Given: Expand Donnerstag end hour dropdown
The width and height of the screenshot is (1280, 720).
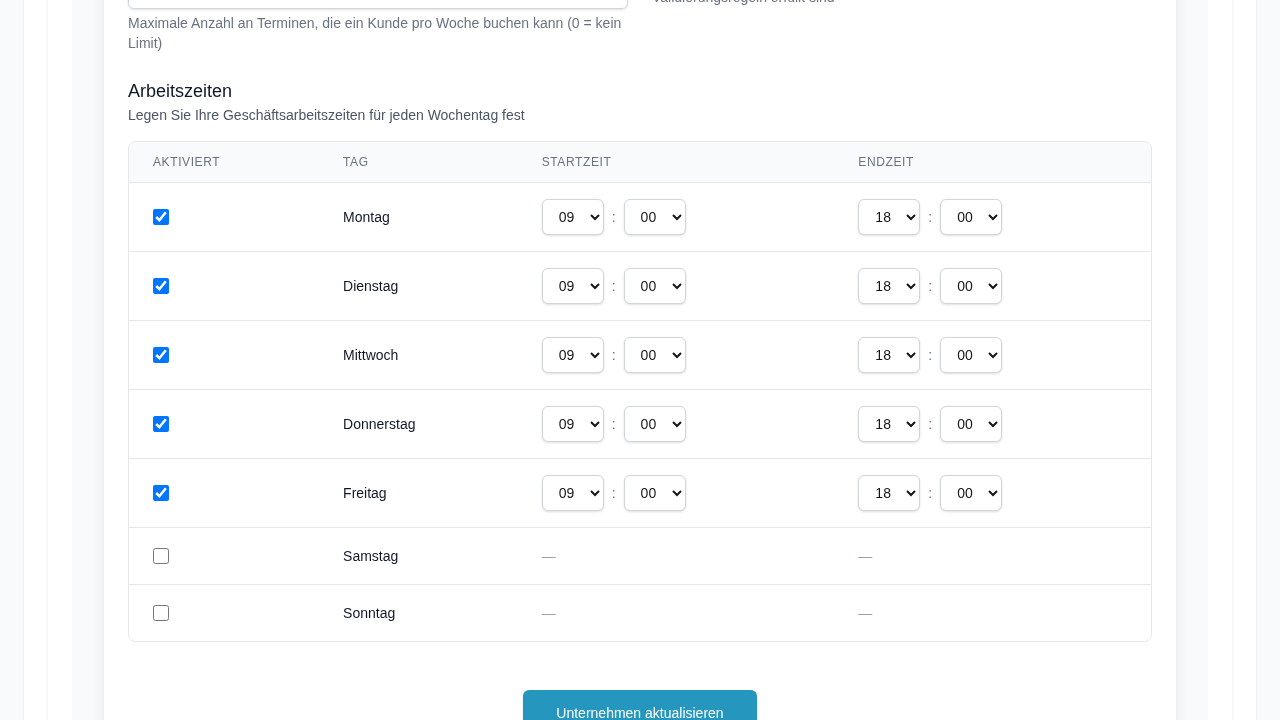Looking at the screenshot, I should coord(888,424).
